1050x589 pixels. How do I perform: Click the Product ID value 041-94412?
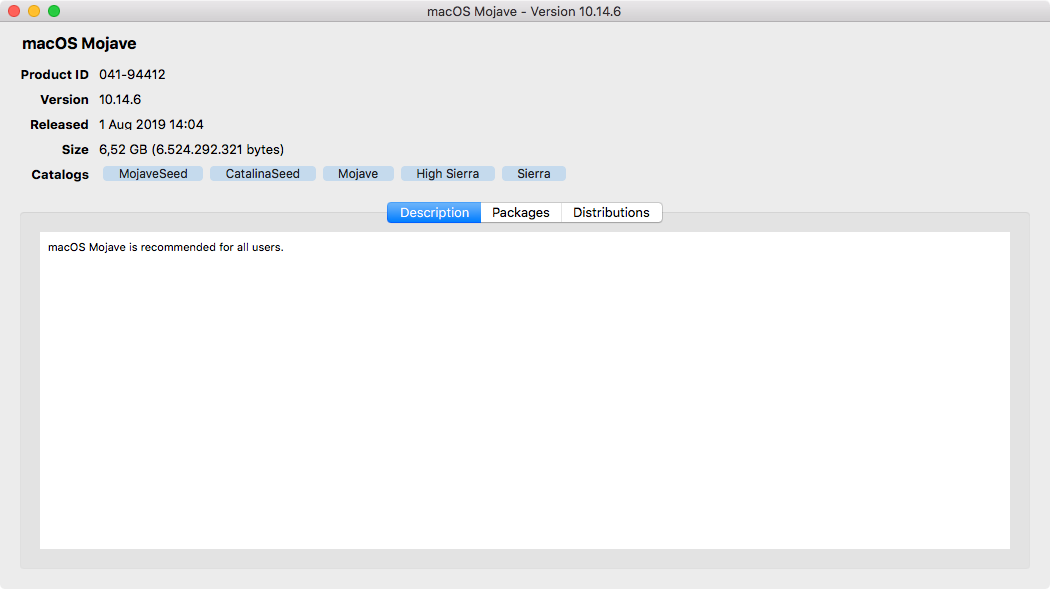tap(132, 74)
